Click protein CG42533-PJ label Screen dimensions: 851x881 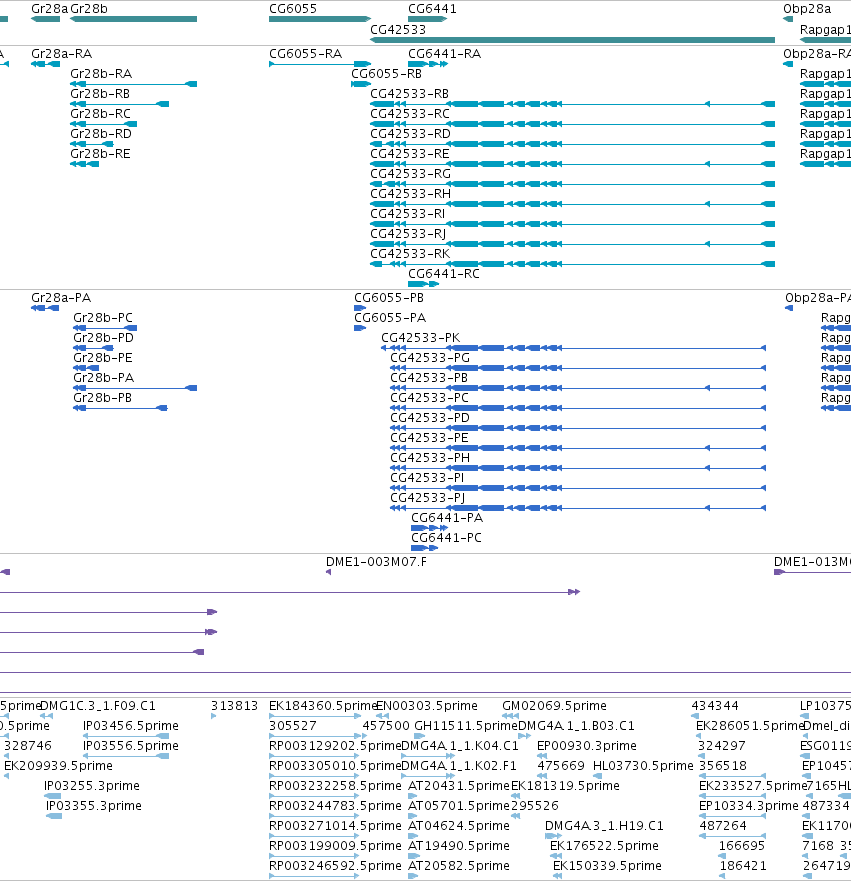(427, 498)
